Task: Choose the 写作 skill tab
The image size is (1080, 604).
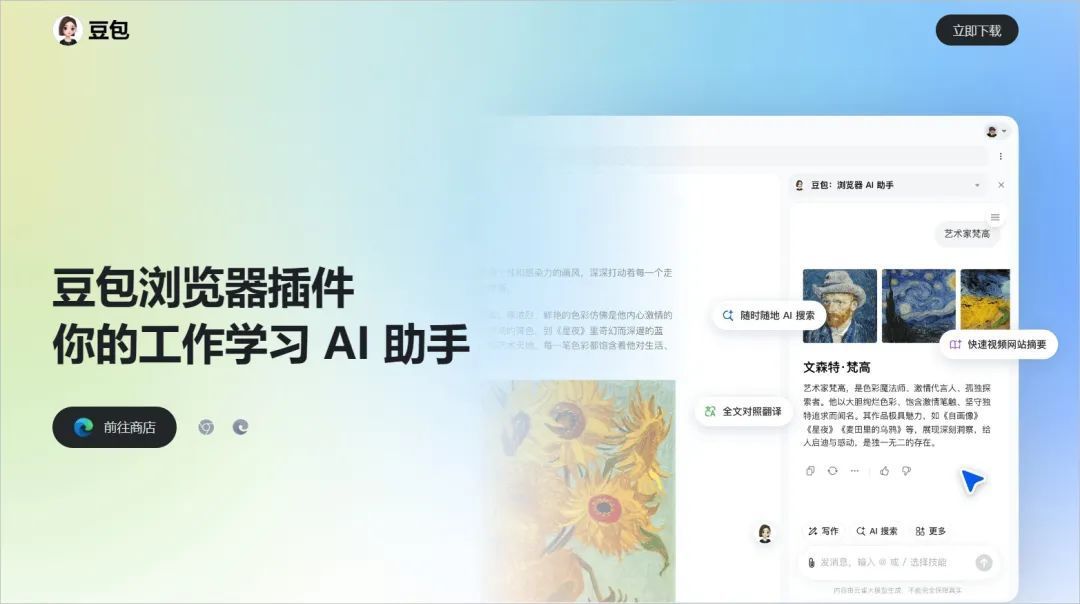Action: (823, 531)
